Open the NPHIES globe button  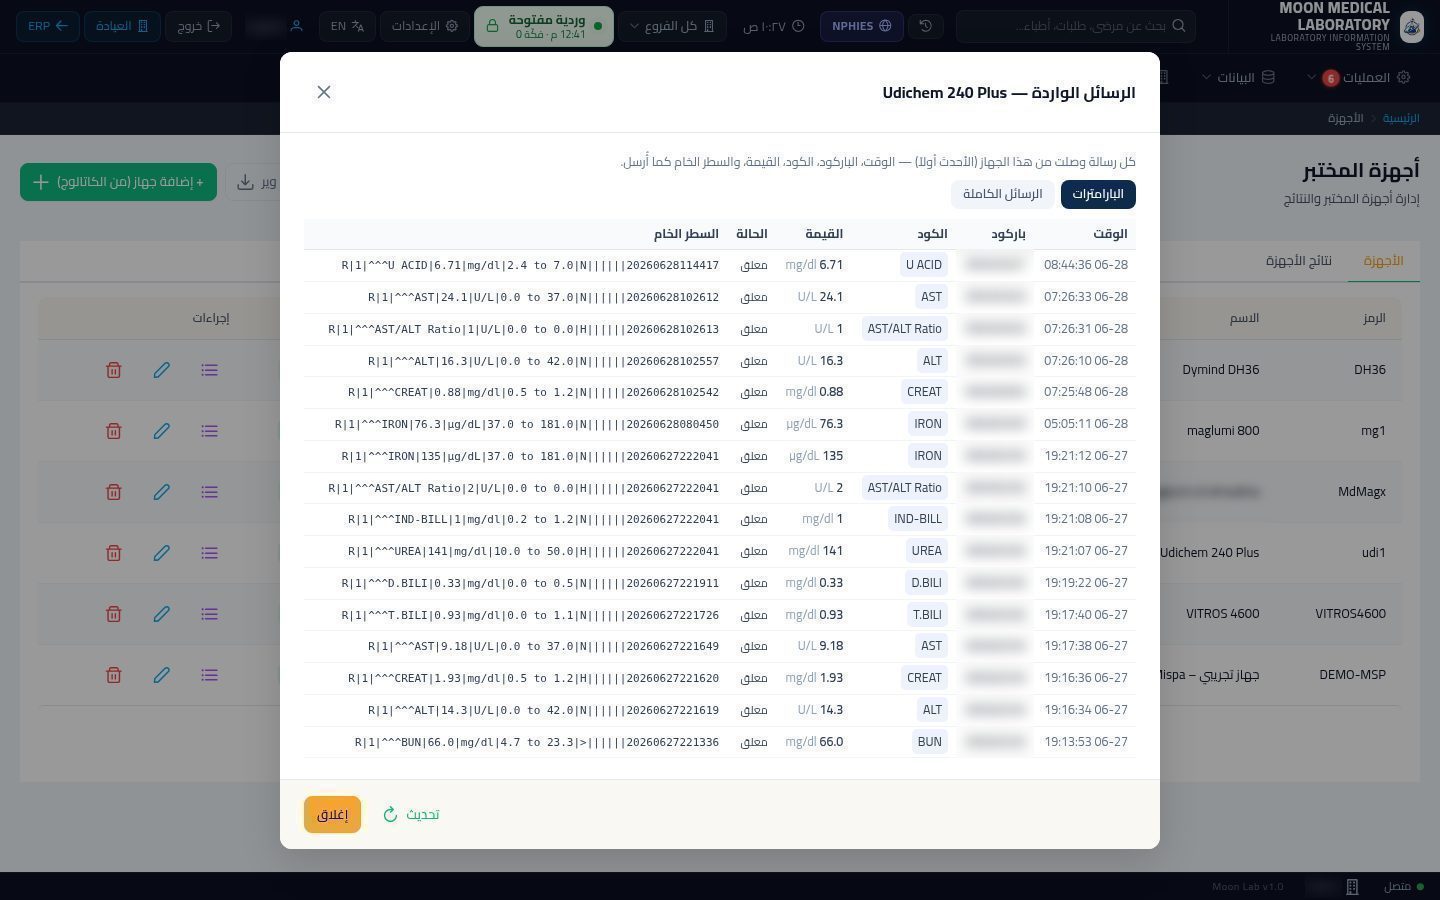[861, 26]
